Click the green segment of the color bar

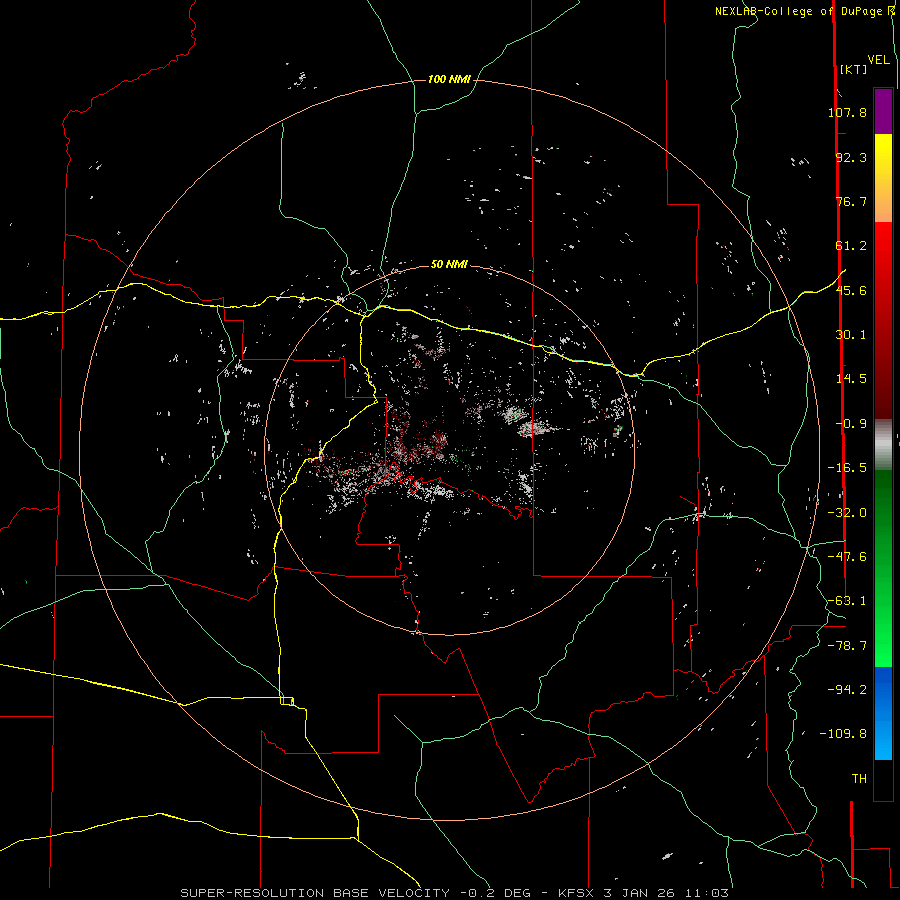coord(883,568)
